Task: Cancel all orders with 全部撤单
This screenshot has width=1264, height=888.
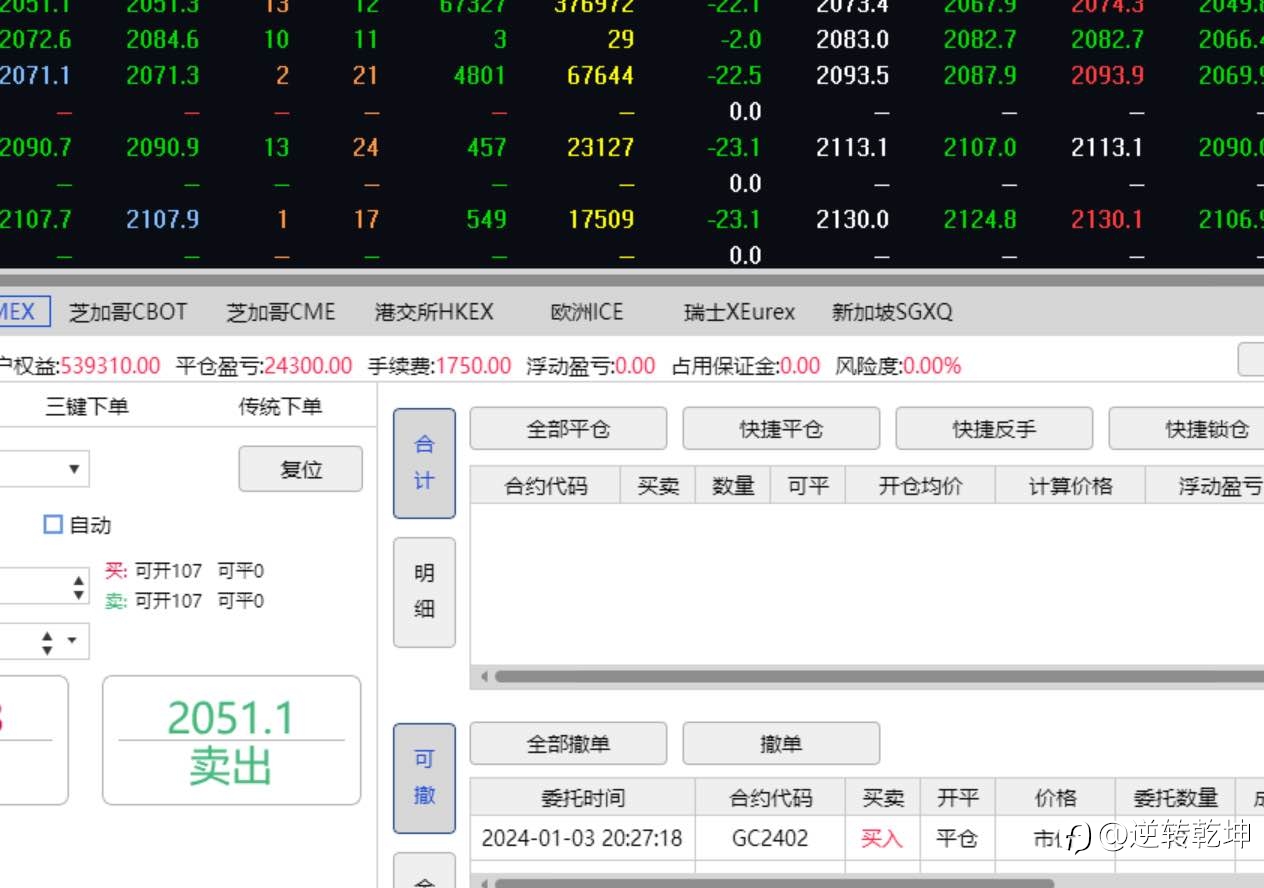Action: click(x=568, y=744)
